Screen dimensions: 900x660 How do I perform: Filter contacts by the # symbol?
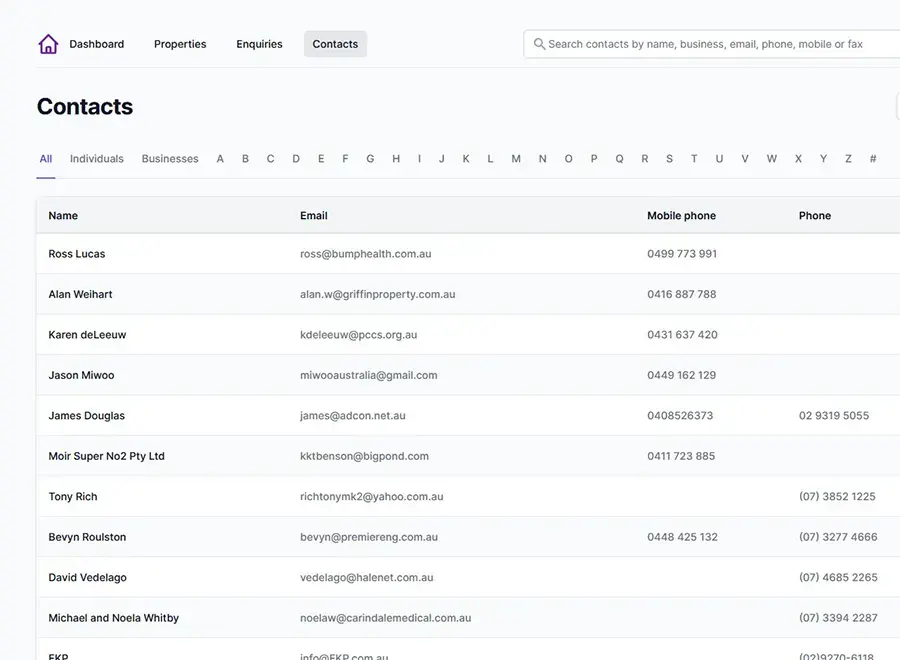point(873,159)
